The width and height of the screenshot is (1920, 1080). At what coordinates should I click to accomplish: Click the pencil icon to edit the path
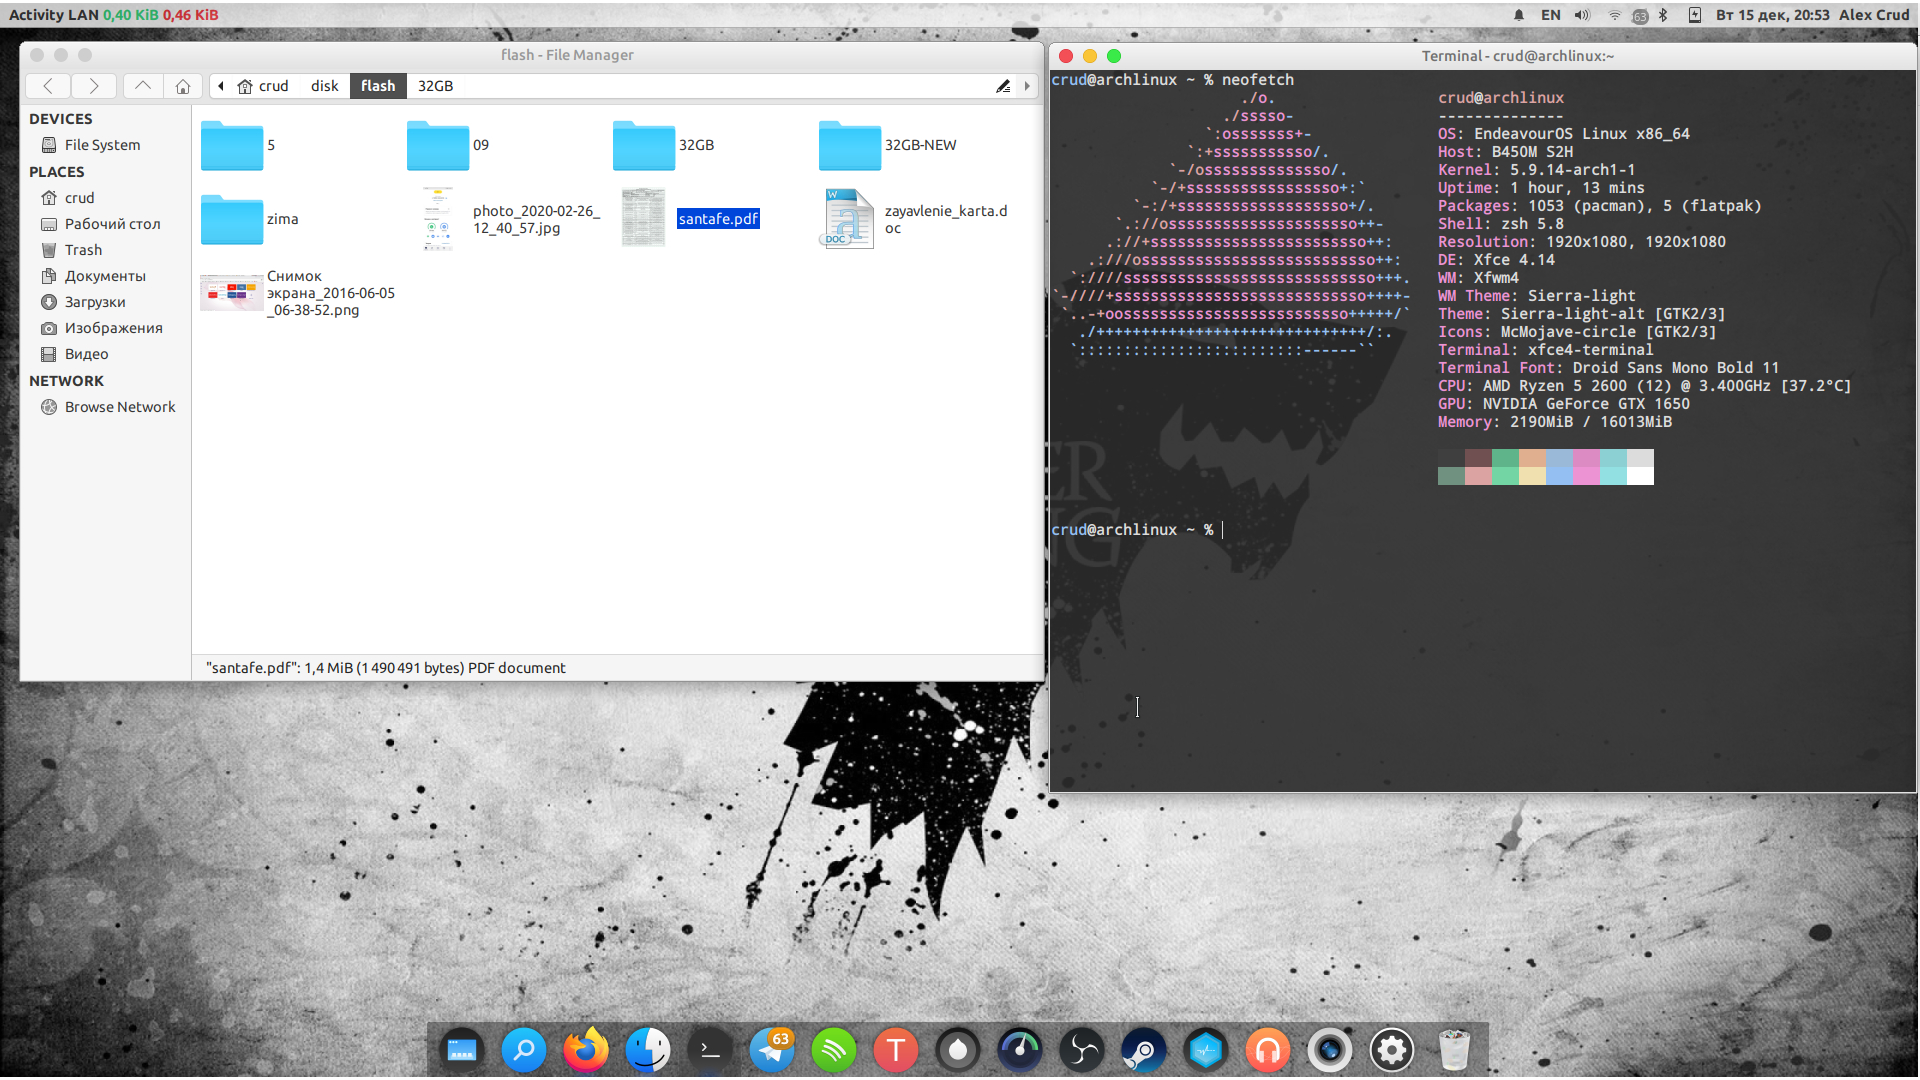click(1004, 86)
